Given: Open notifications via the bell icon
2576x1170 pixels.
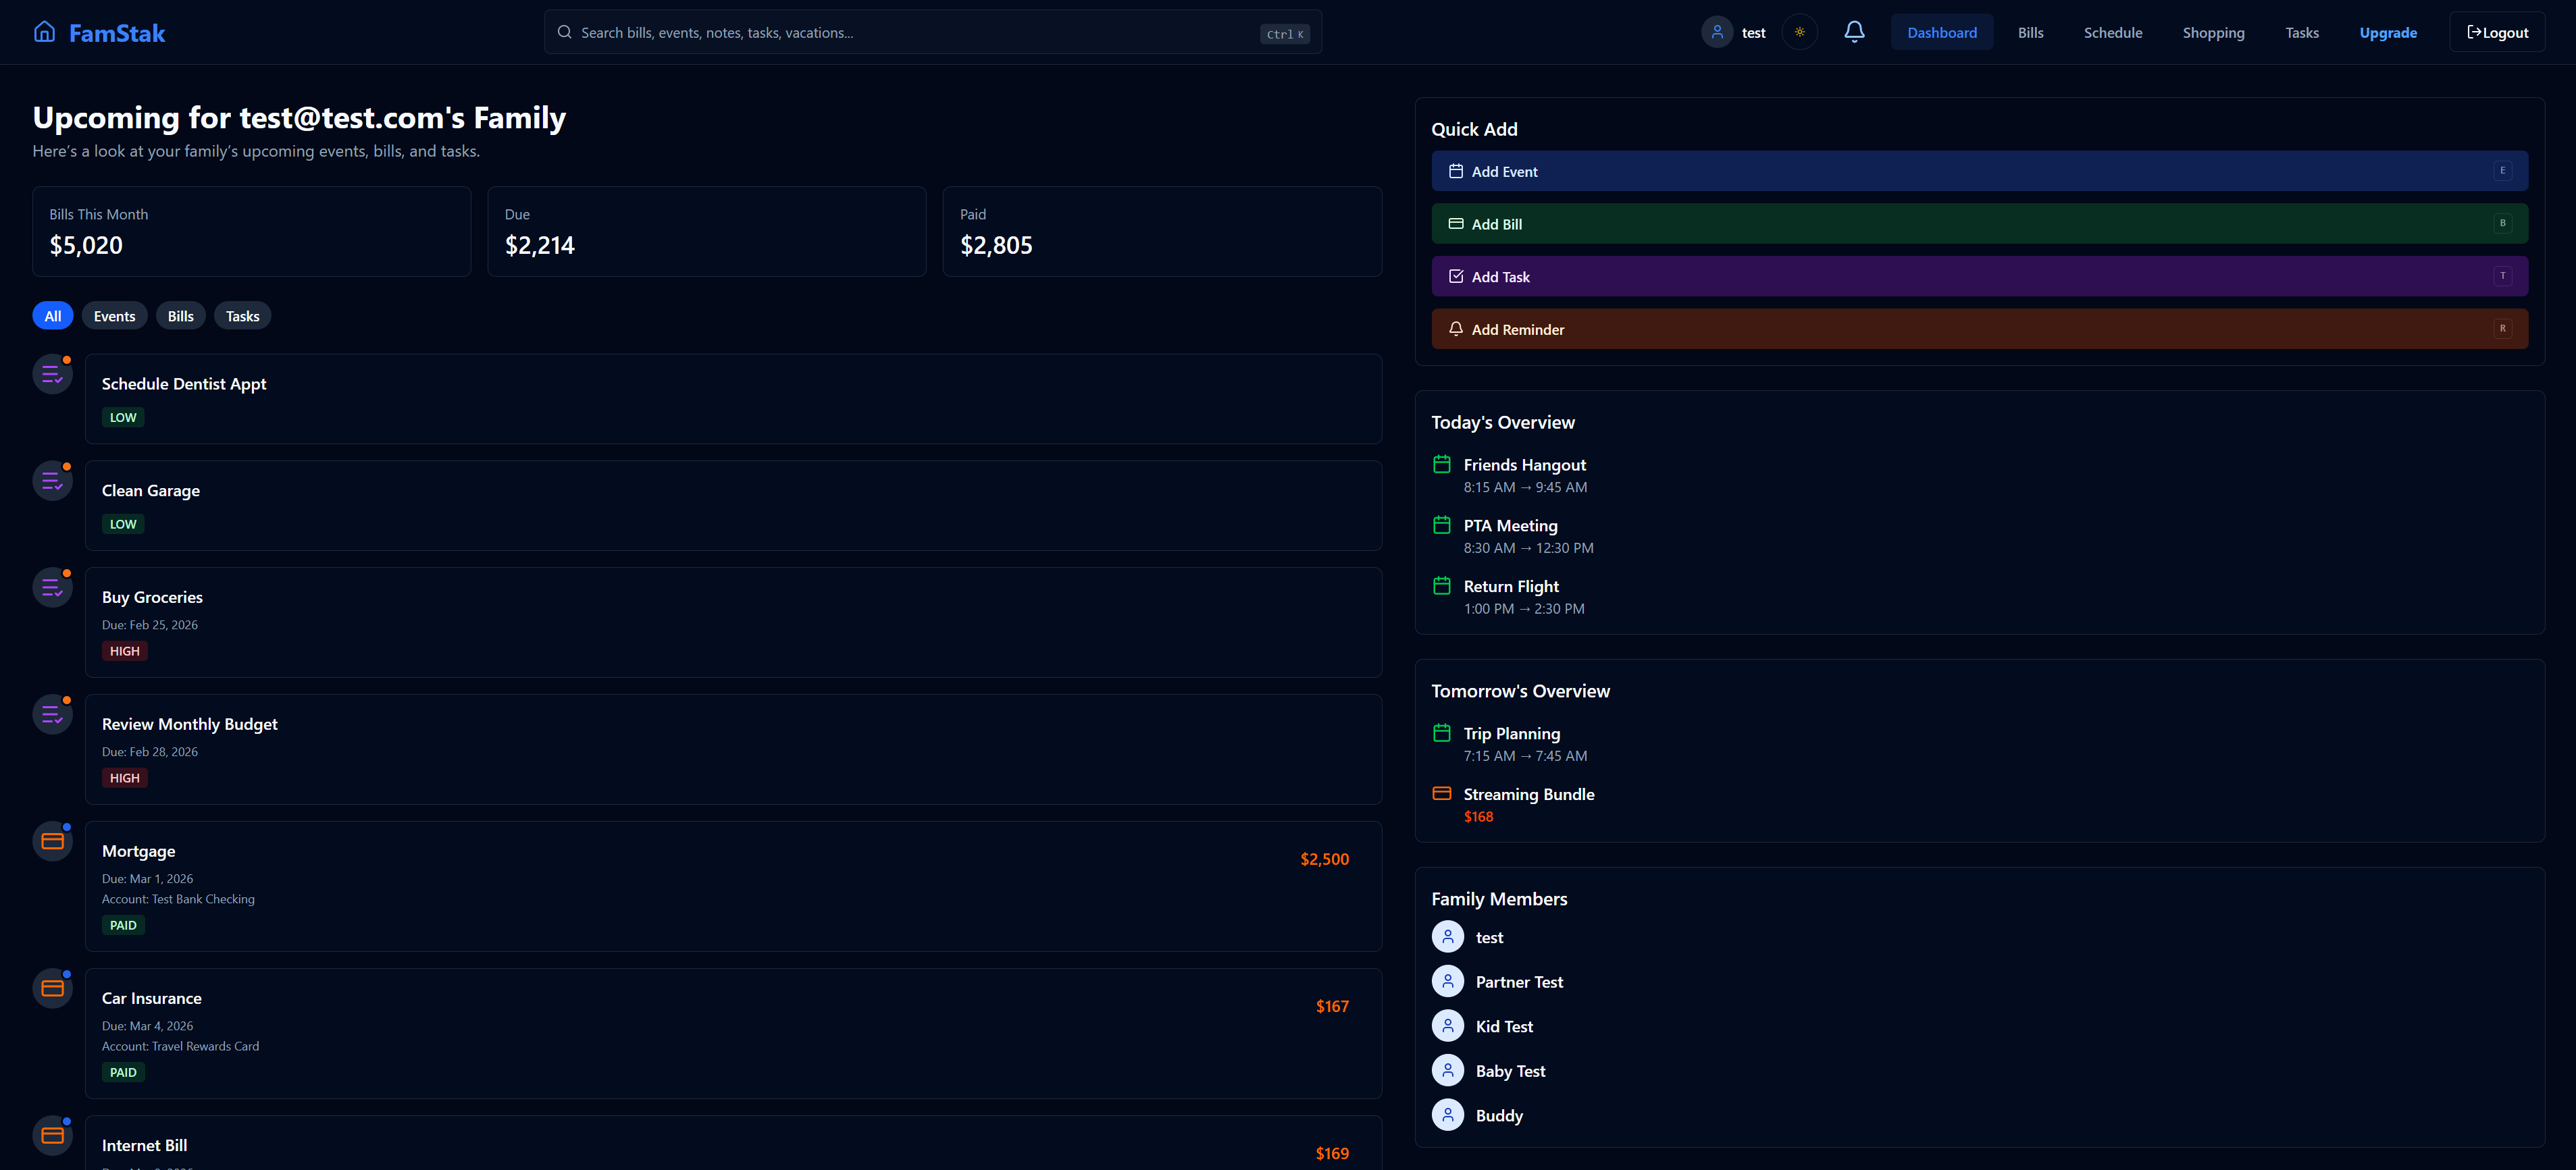Looking at the screenshot, I should 1855,31.
